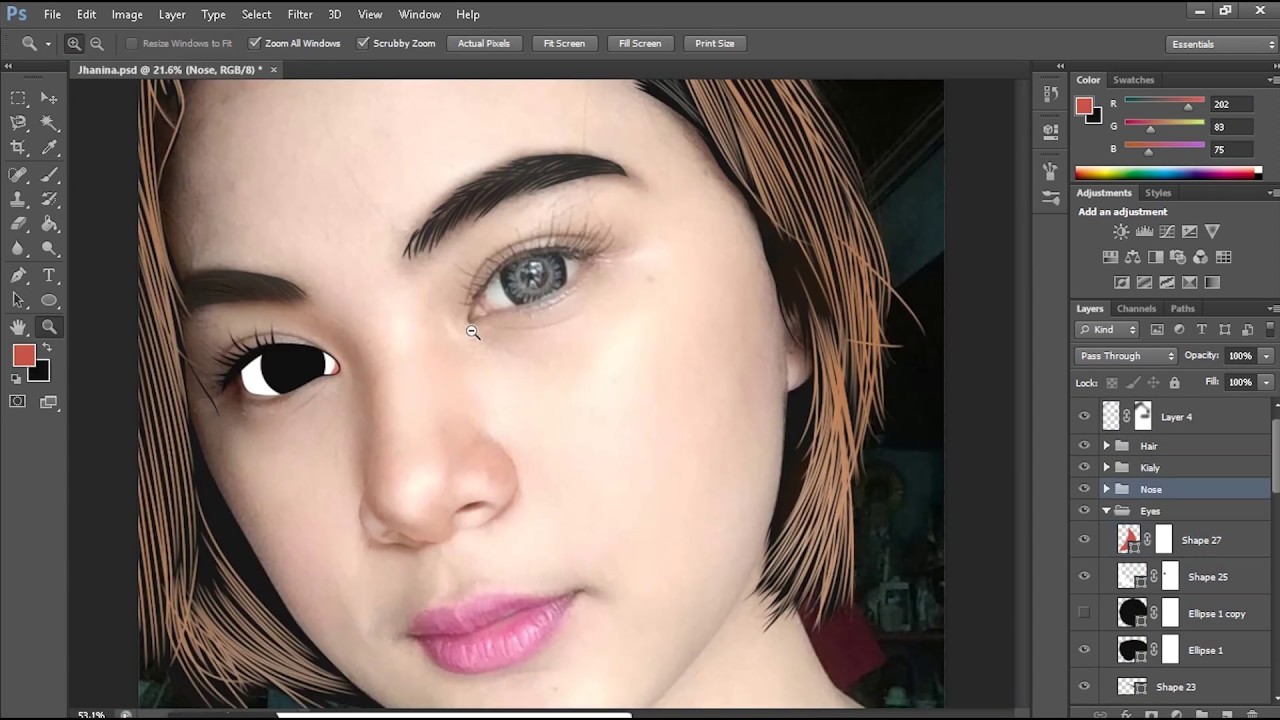
Task: Choose Zoom Out mode in options bar
Action: tap(97, 43)
